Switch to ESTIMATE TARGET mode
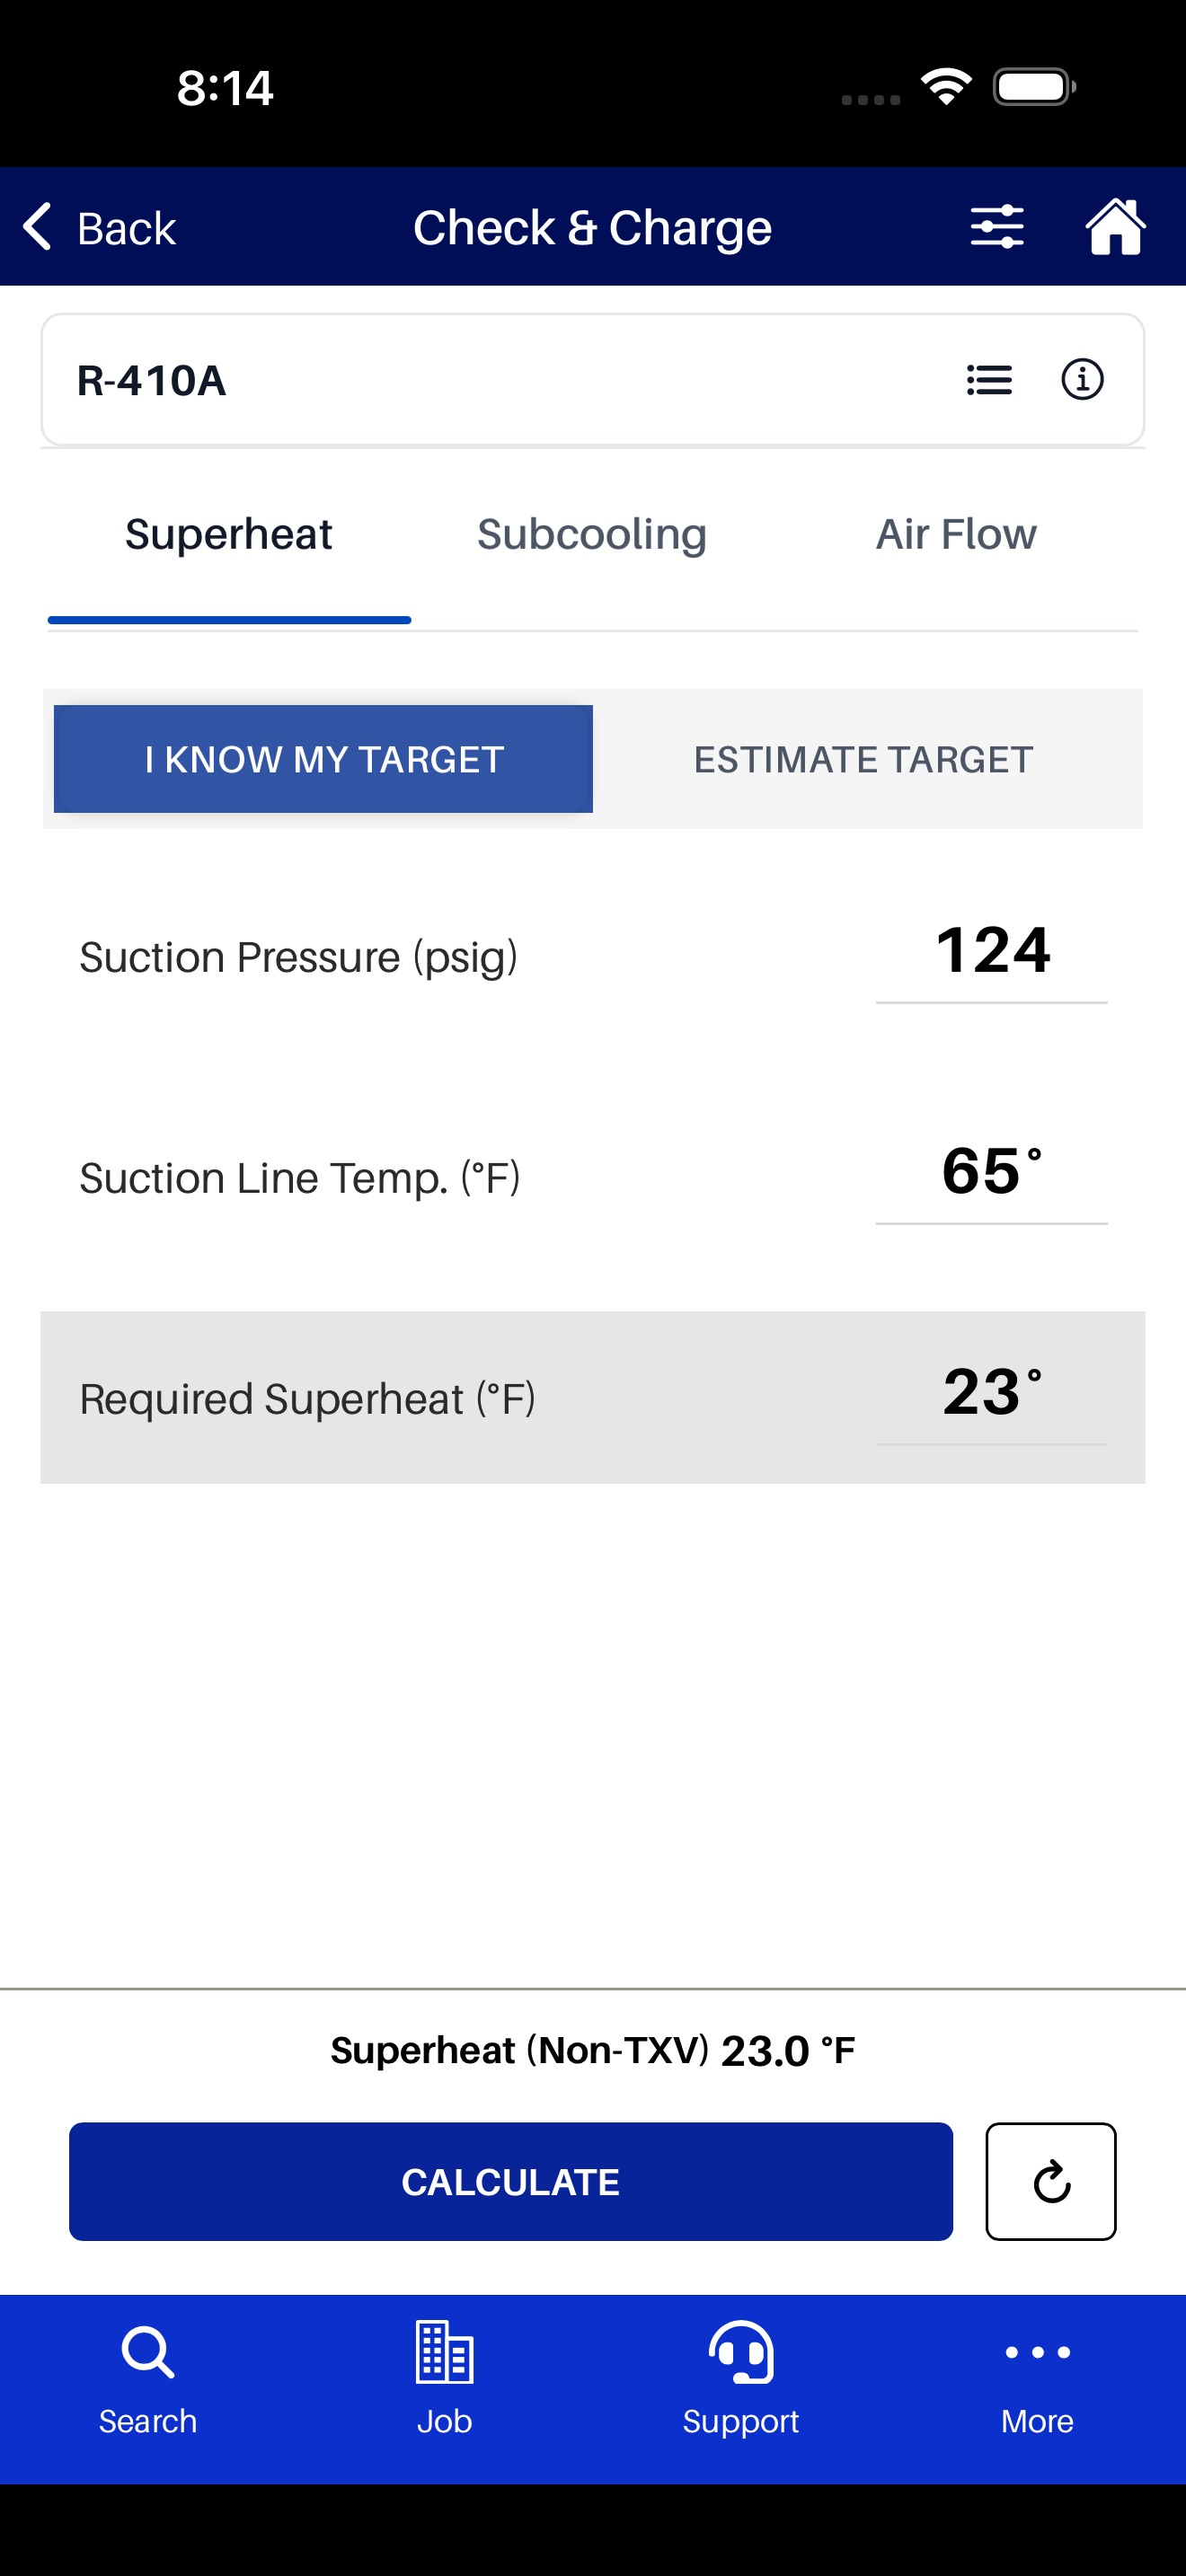Screen dimensions: 1186x2576 pyautogui.click(x=863, y=759)
